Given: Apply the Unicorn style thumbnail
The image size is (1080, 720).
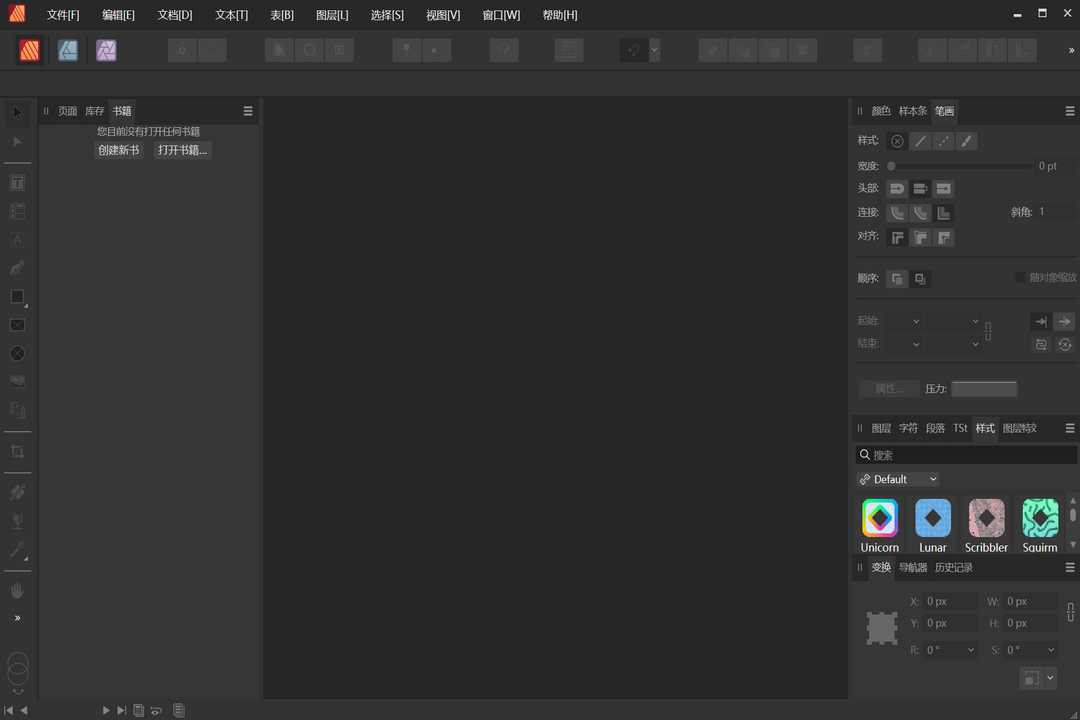Looking at the screenshot, I should point(879,518).
